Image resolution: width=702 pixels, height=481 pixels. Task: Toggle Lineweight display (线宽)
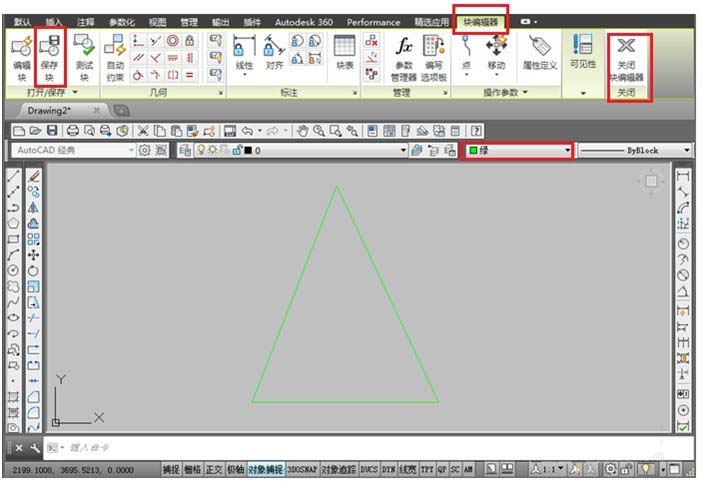[x=407, y=469]
